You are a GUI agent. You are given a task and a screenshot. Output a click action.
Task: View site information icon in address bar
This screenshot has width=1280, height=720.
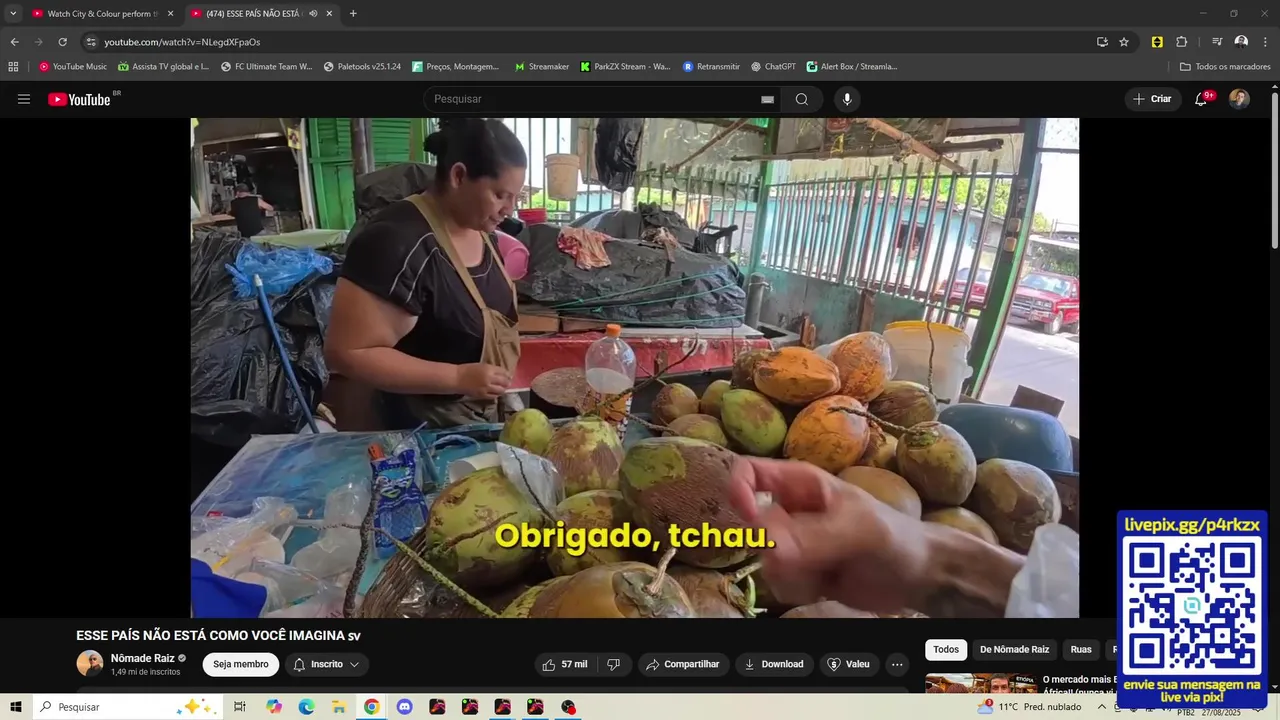(x=91, y=42)
